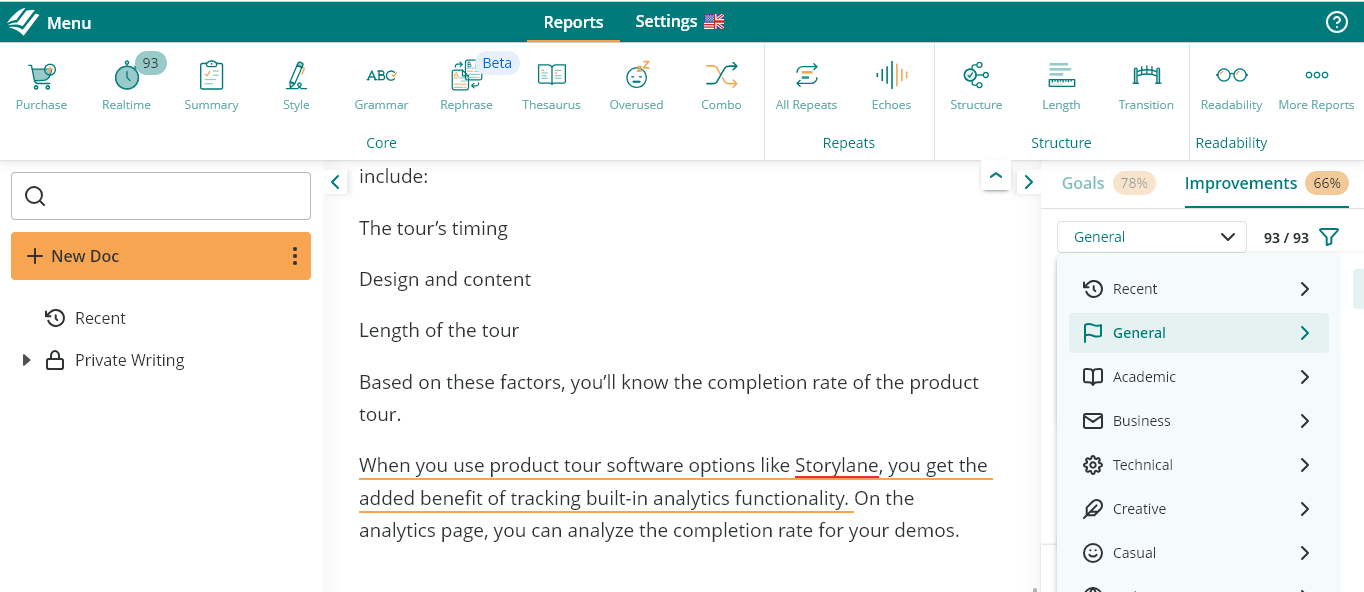1364x592 pixels.
Task: Run the Overused words report
Action: click(x=636, y=84)
